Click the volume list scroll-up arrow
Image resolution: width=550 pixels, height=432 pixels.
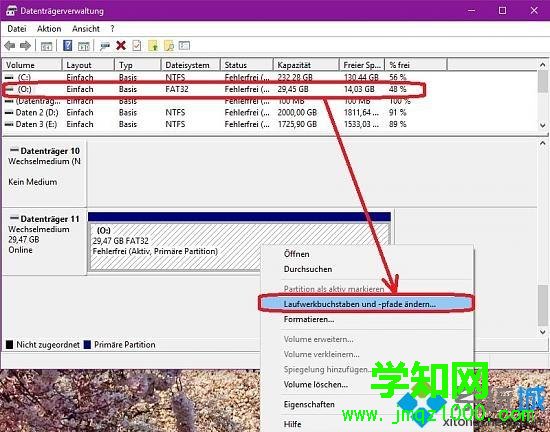click(x=543, y=65)
